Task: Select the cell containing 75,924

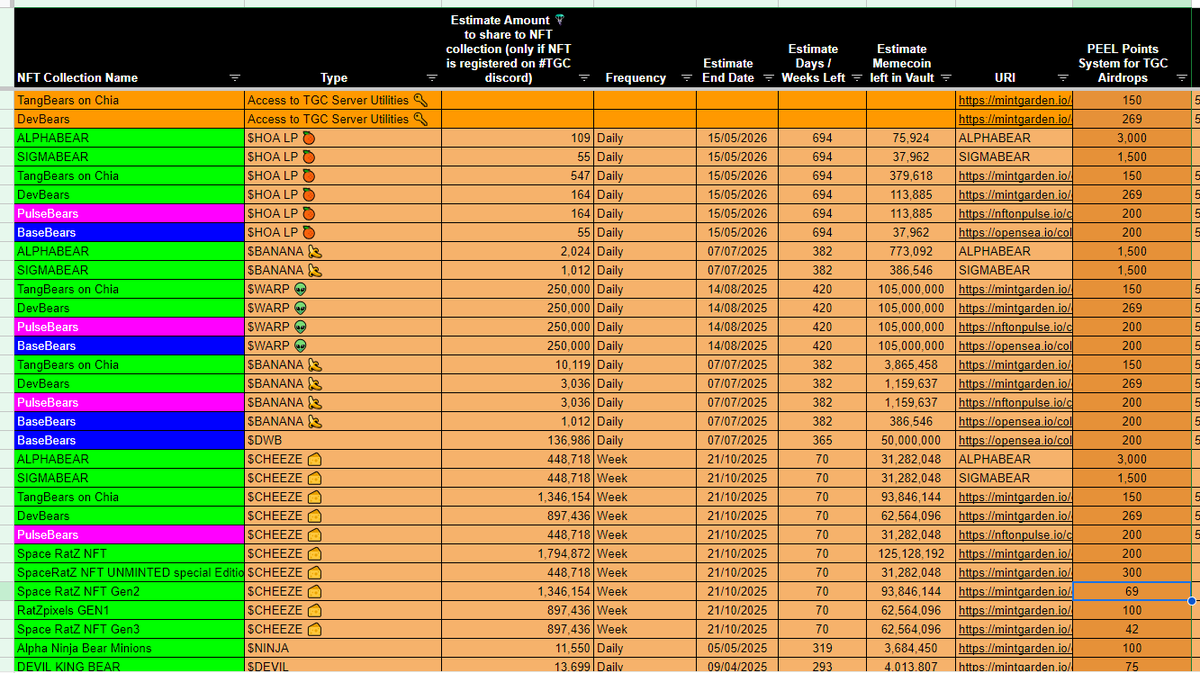Action: click(912, 138)
